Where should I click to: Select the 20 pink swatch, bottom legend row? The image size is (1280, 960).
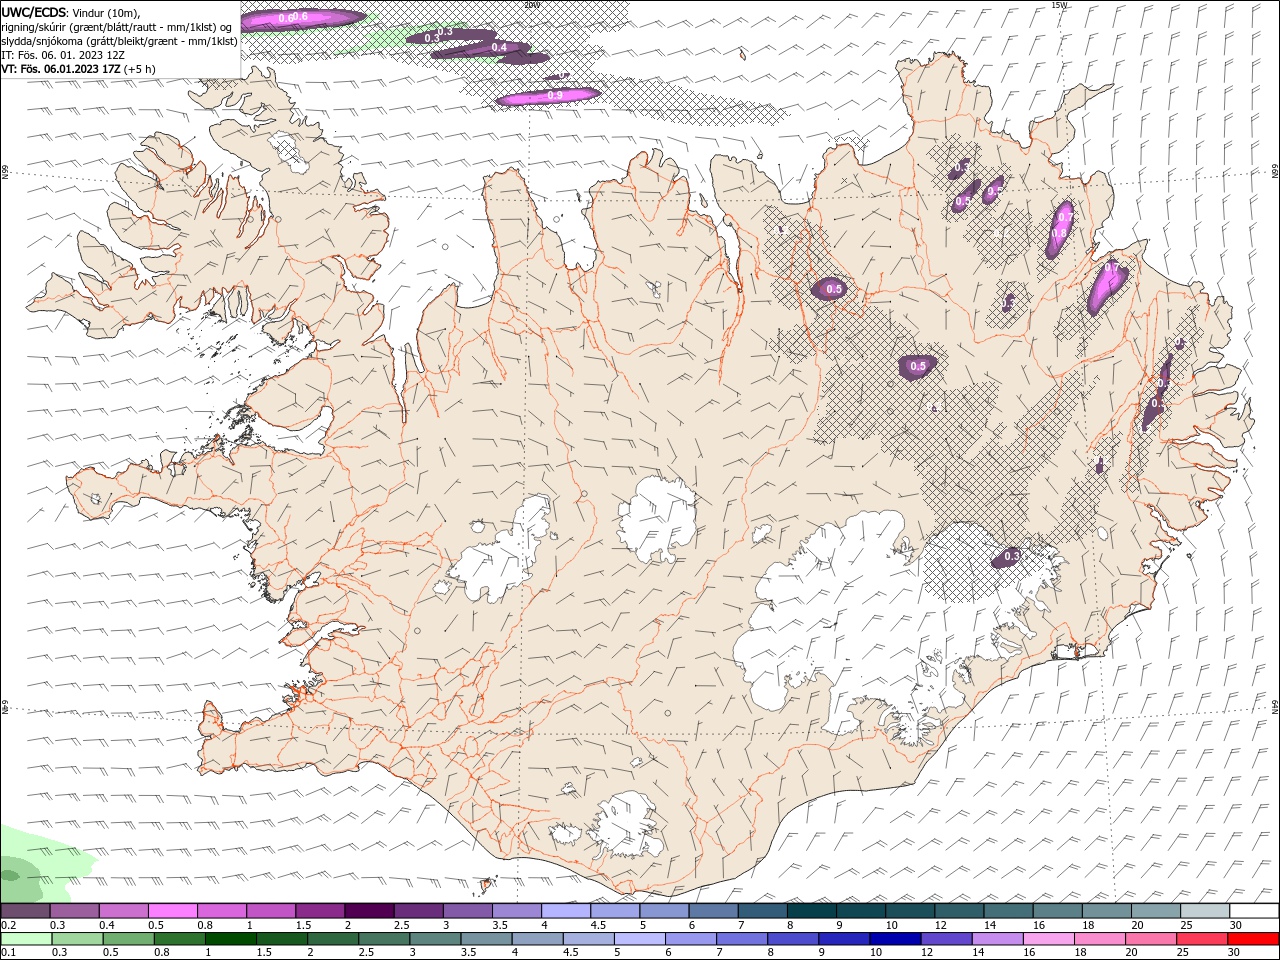pos(1150,939)
